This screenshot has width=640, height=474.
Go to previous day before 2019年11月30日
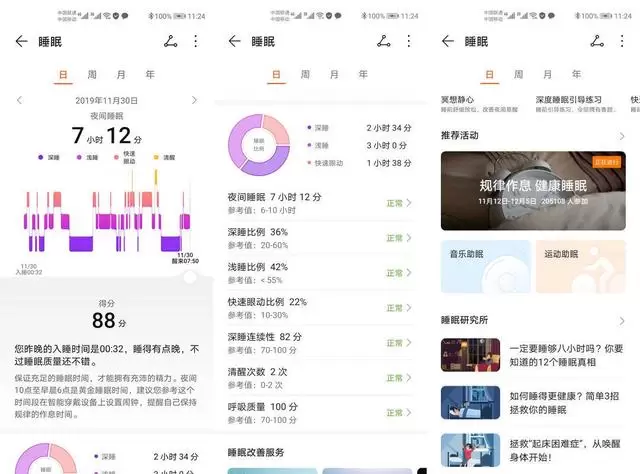pos(19,101)
